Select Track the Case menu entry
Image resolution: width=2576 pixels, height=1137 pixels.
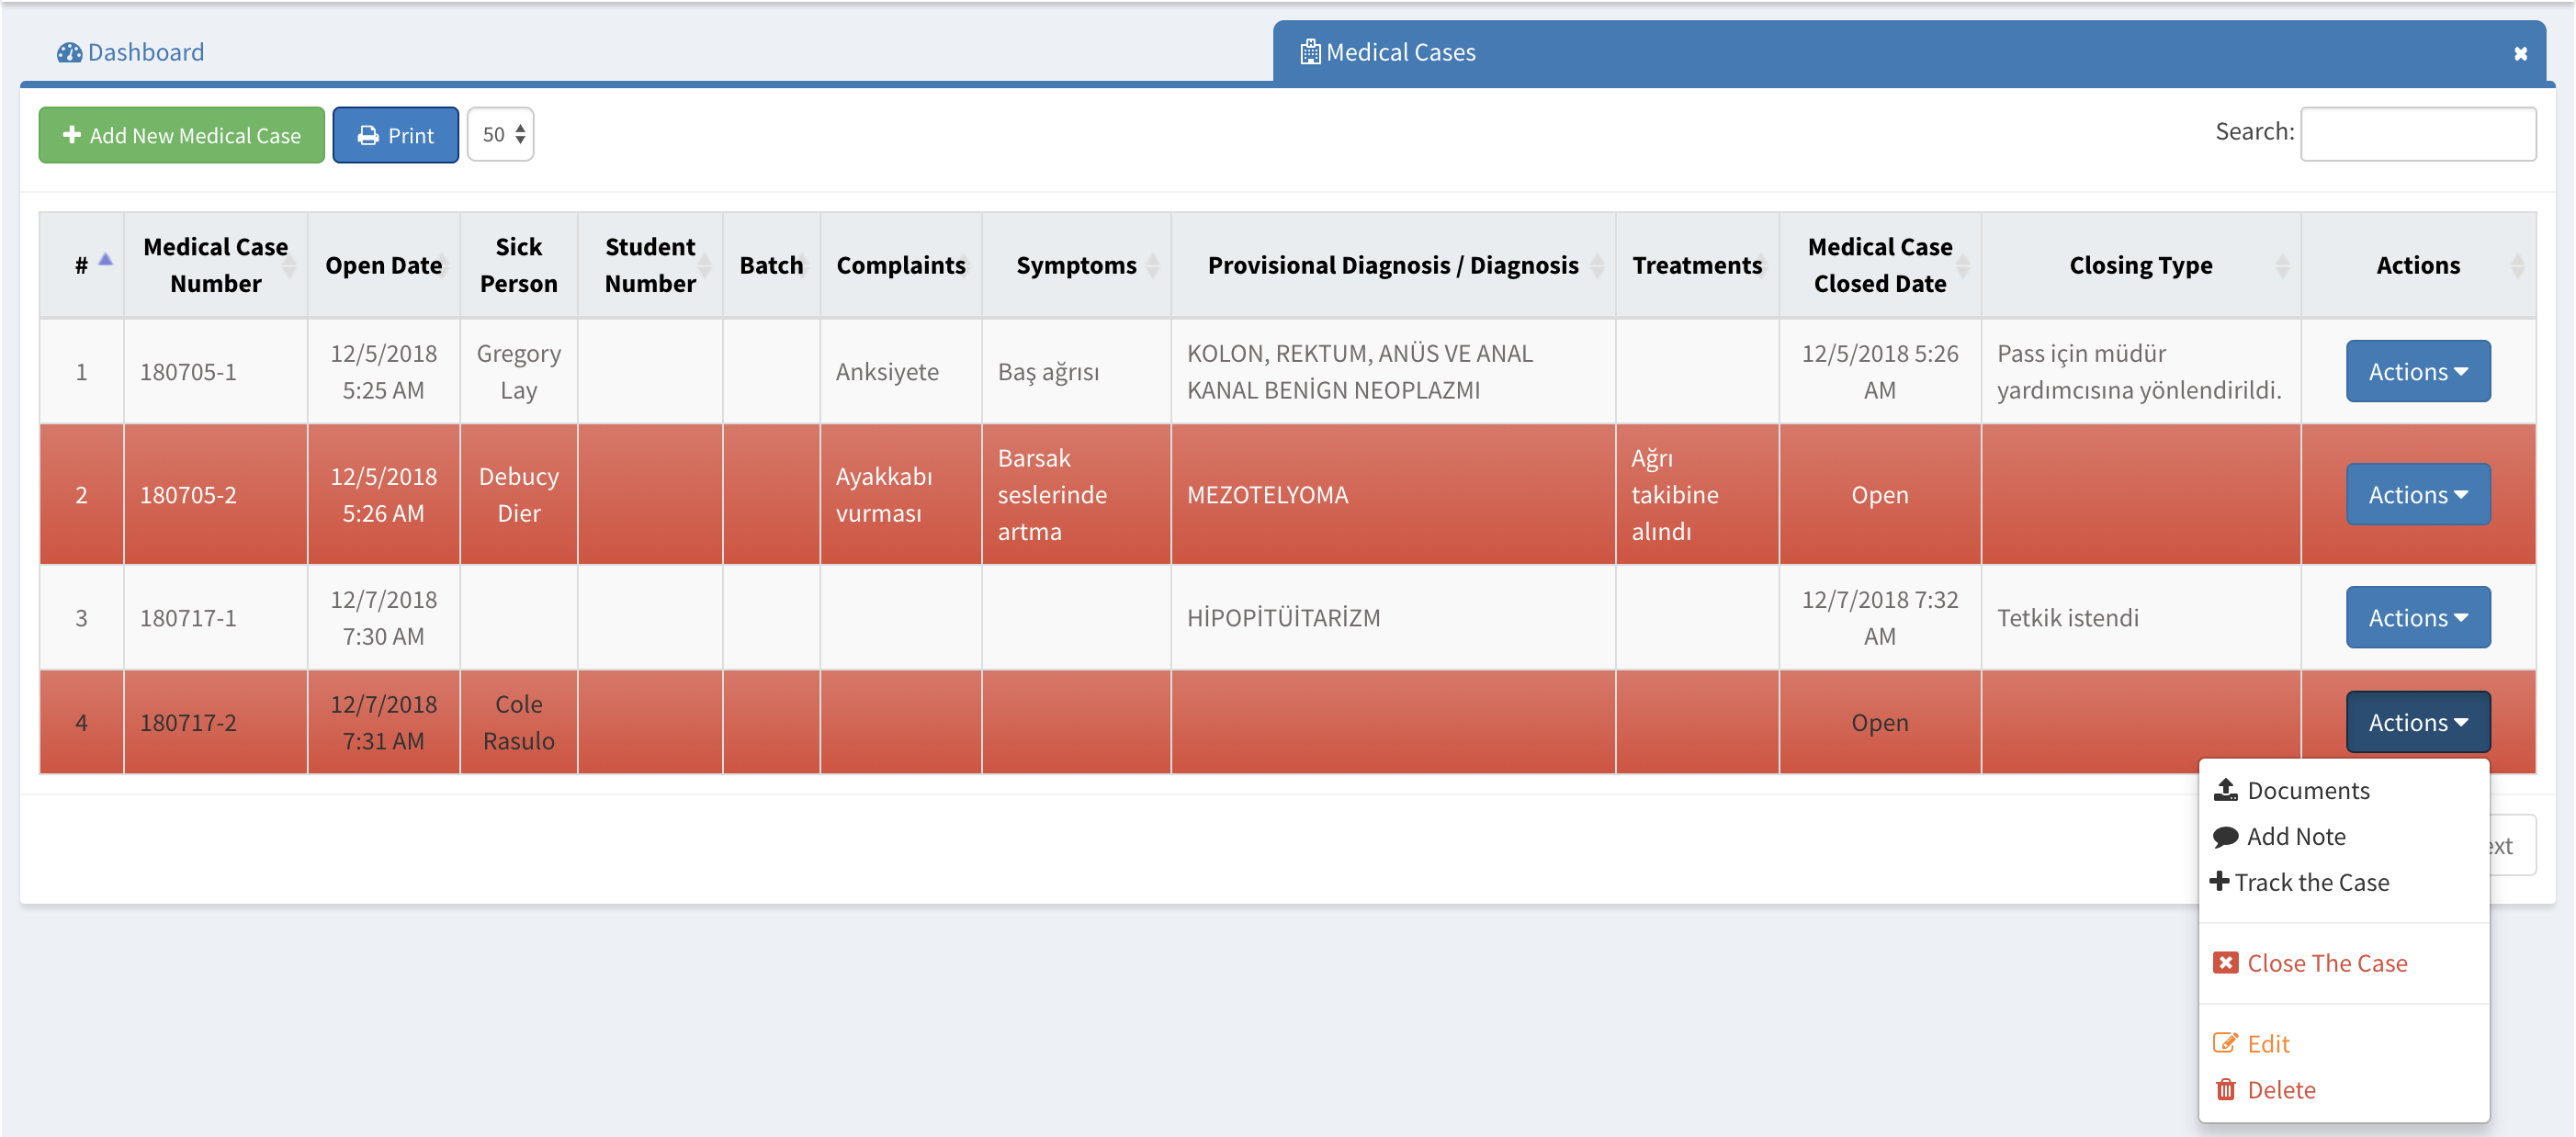click(x=2311, y=882)
